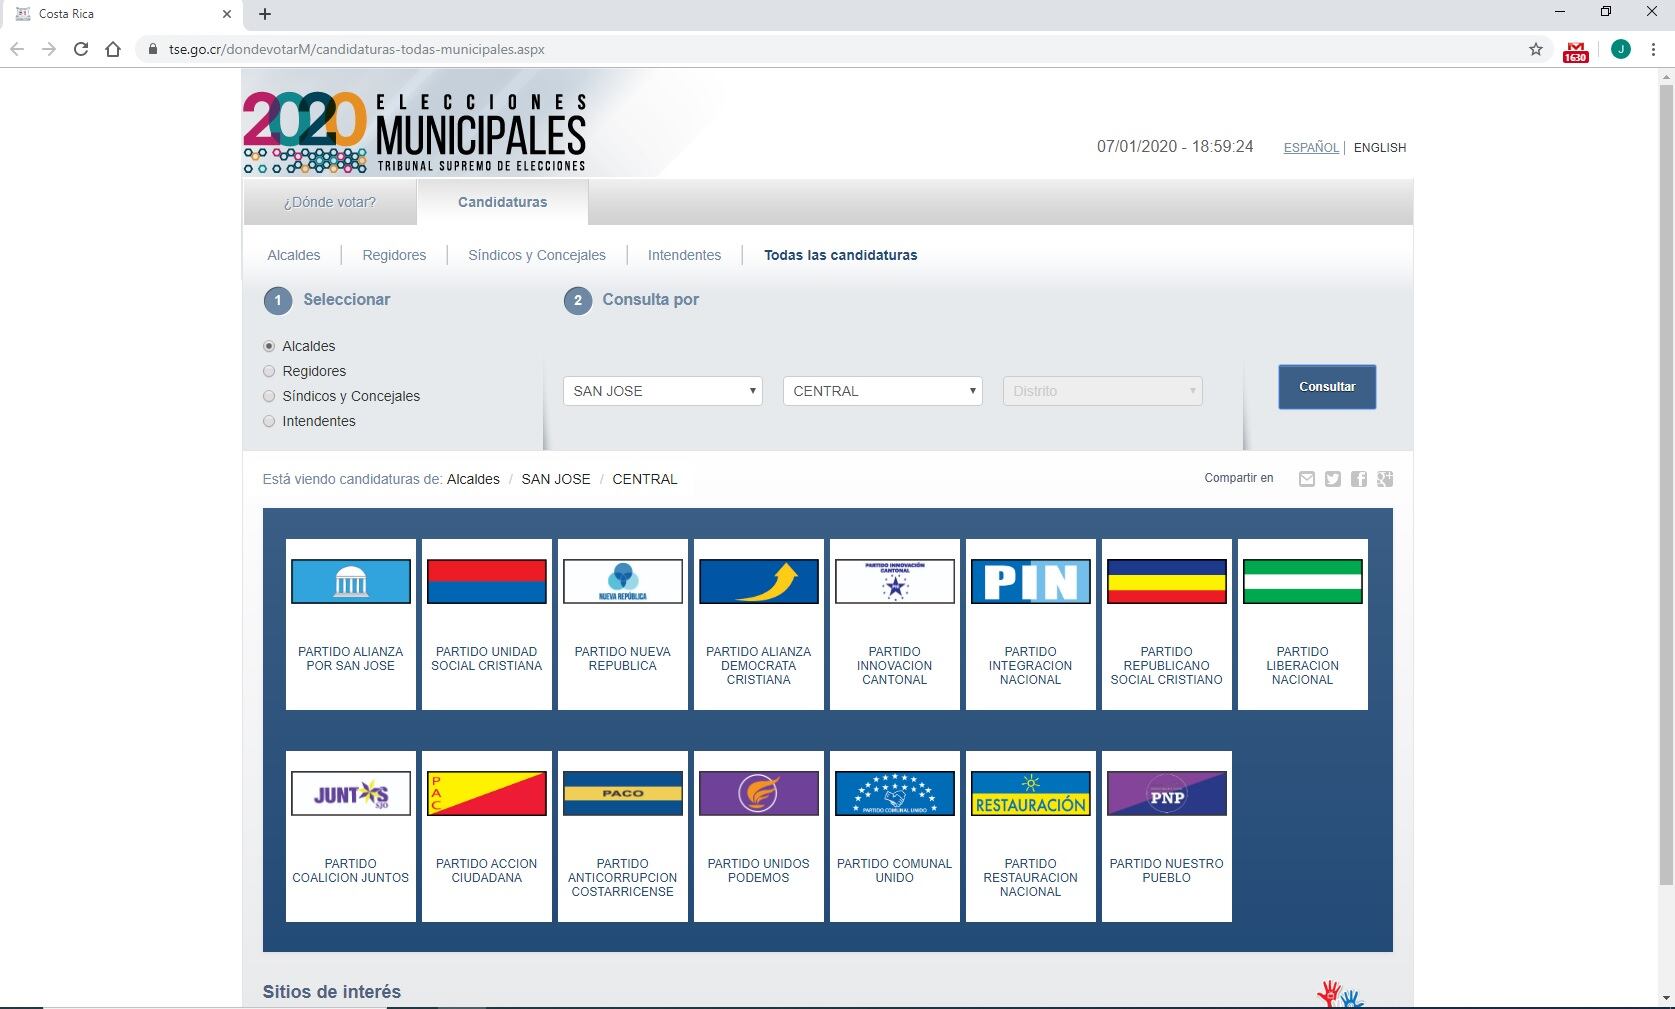Select the Regidores radio option

[269, 371]
